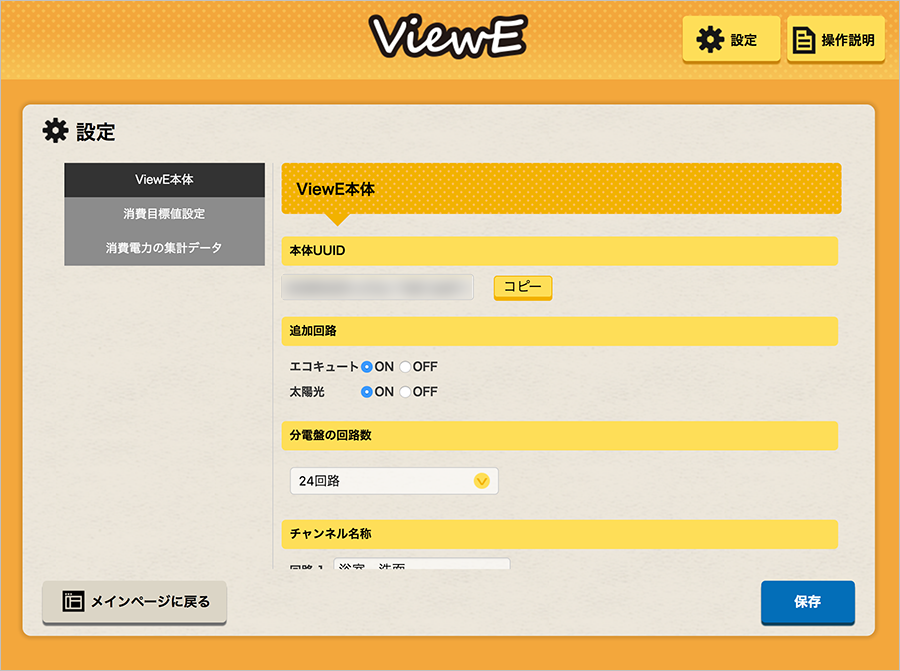The width and height of the screenshot is (900, 671).
Task: Click the 本体UUID section heading
Action: click(x=560, y=251)
